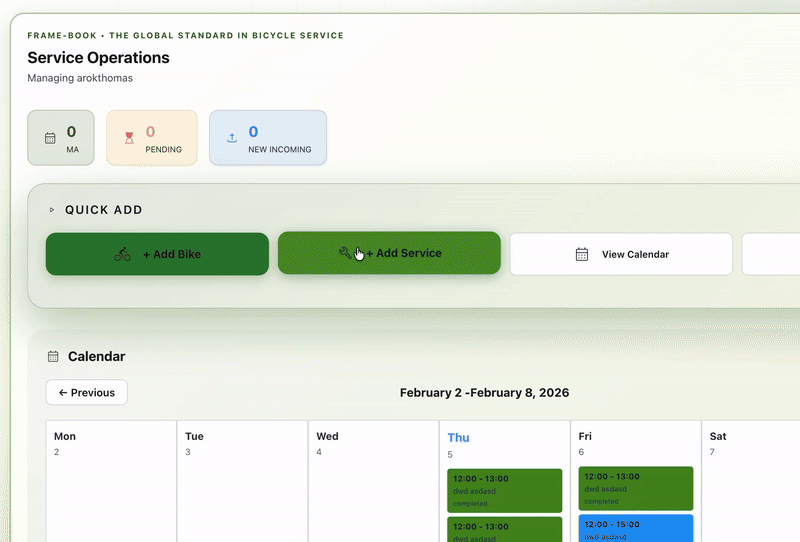Viewport: 800px width, 542px height.
Task: Open the New Incoming stat card
Action: [268, 138]
